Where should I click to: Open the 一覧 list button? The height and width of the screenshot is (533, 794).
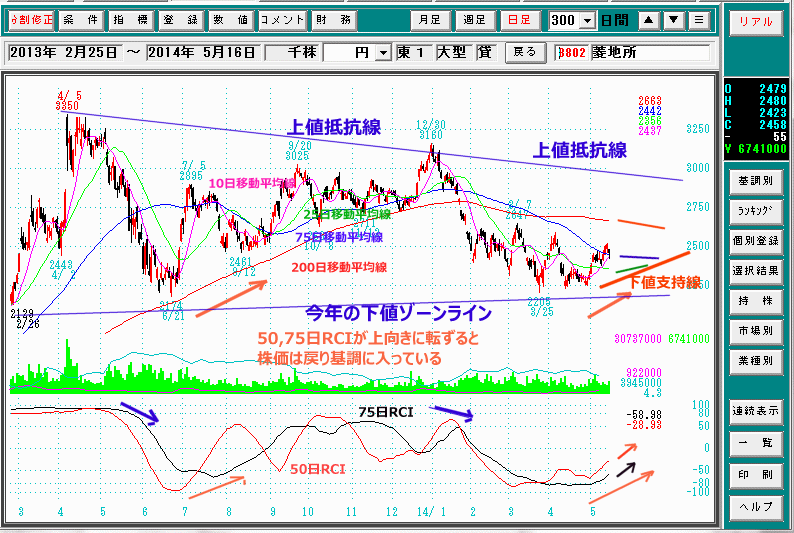[756, 443]
